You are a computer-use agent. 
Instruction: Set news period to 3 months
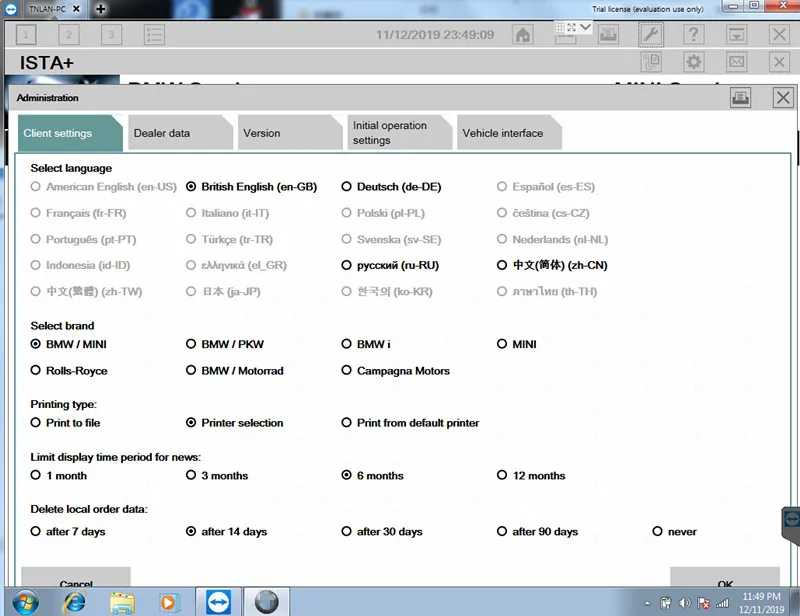[x=217, y=476]
